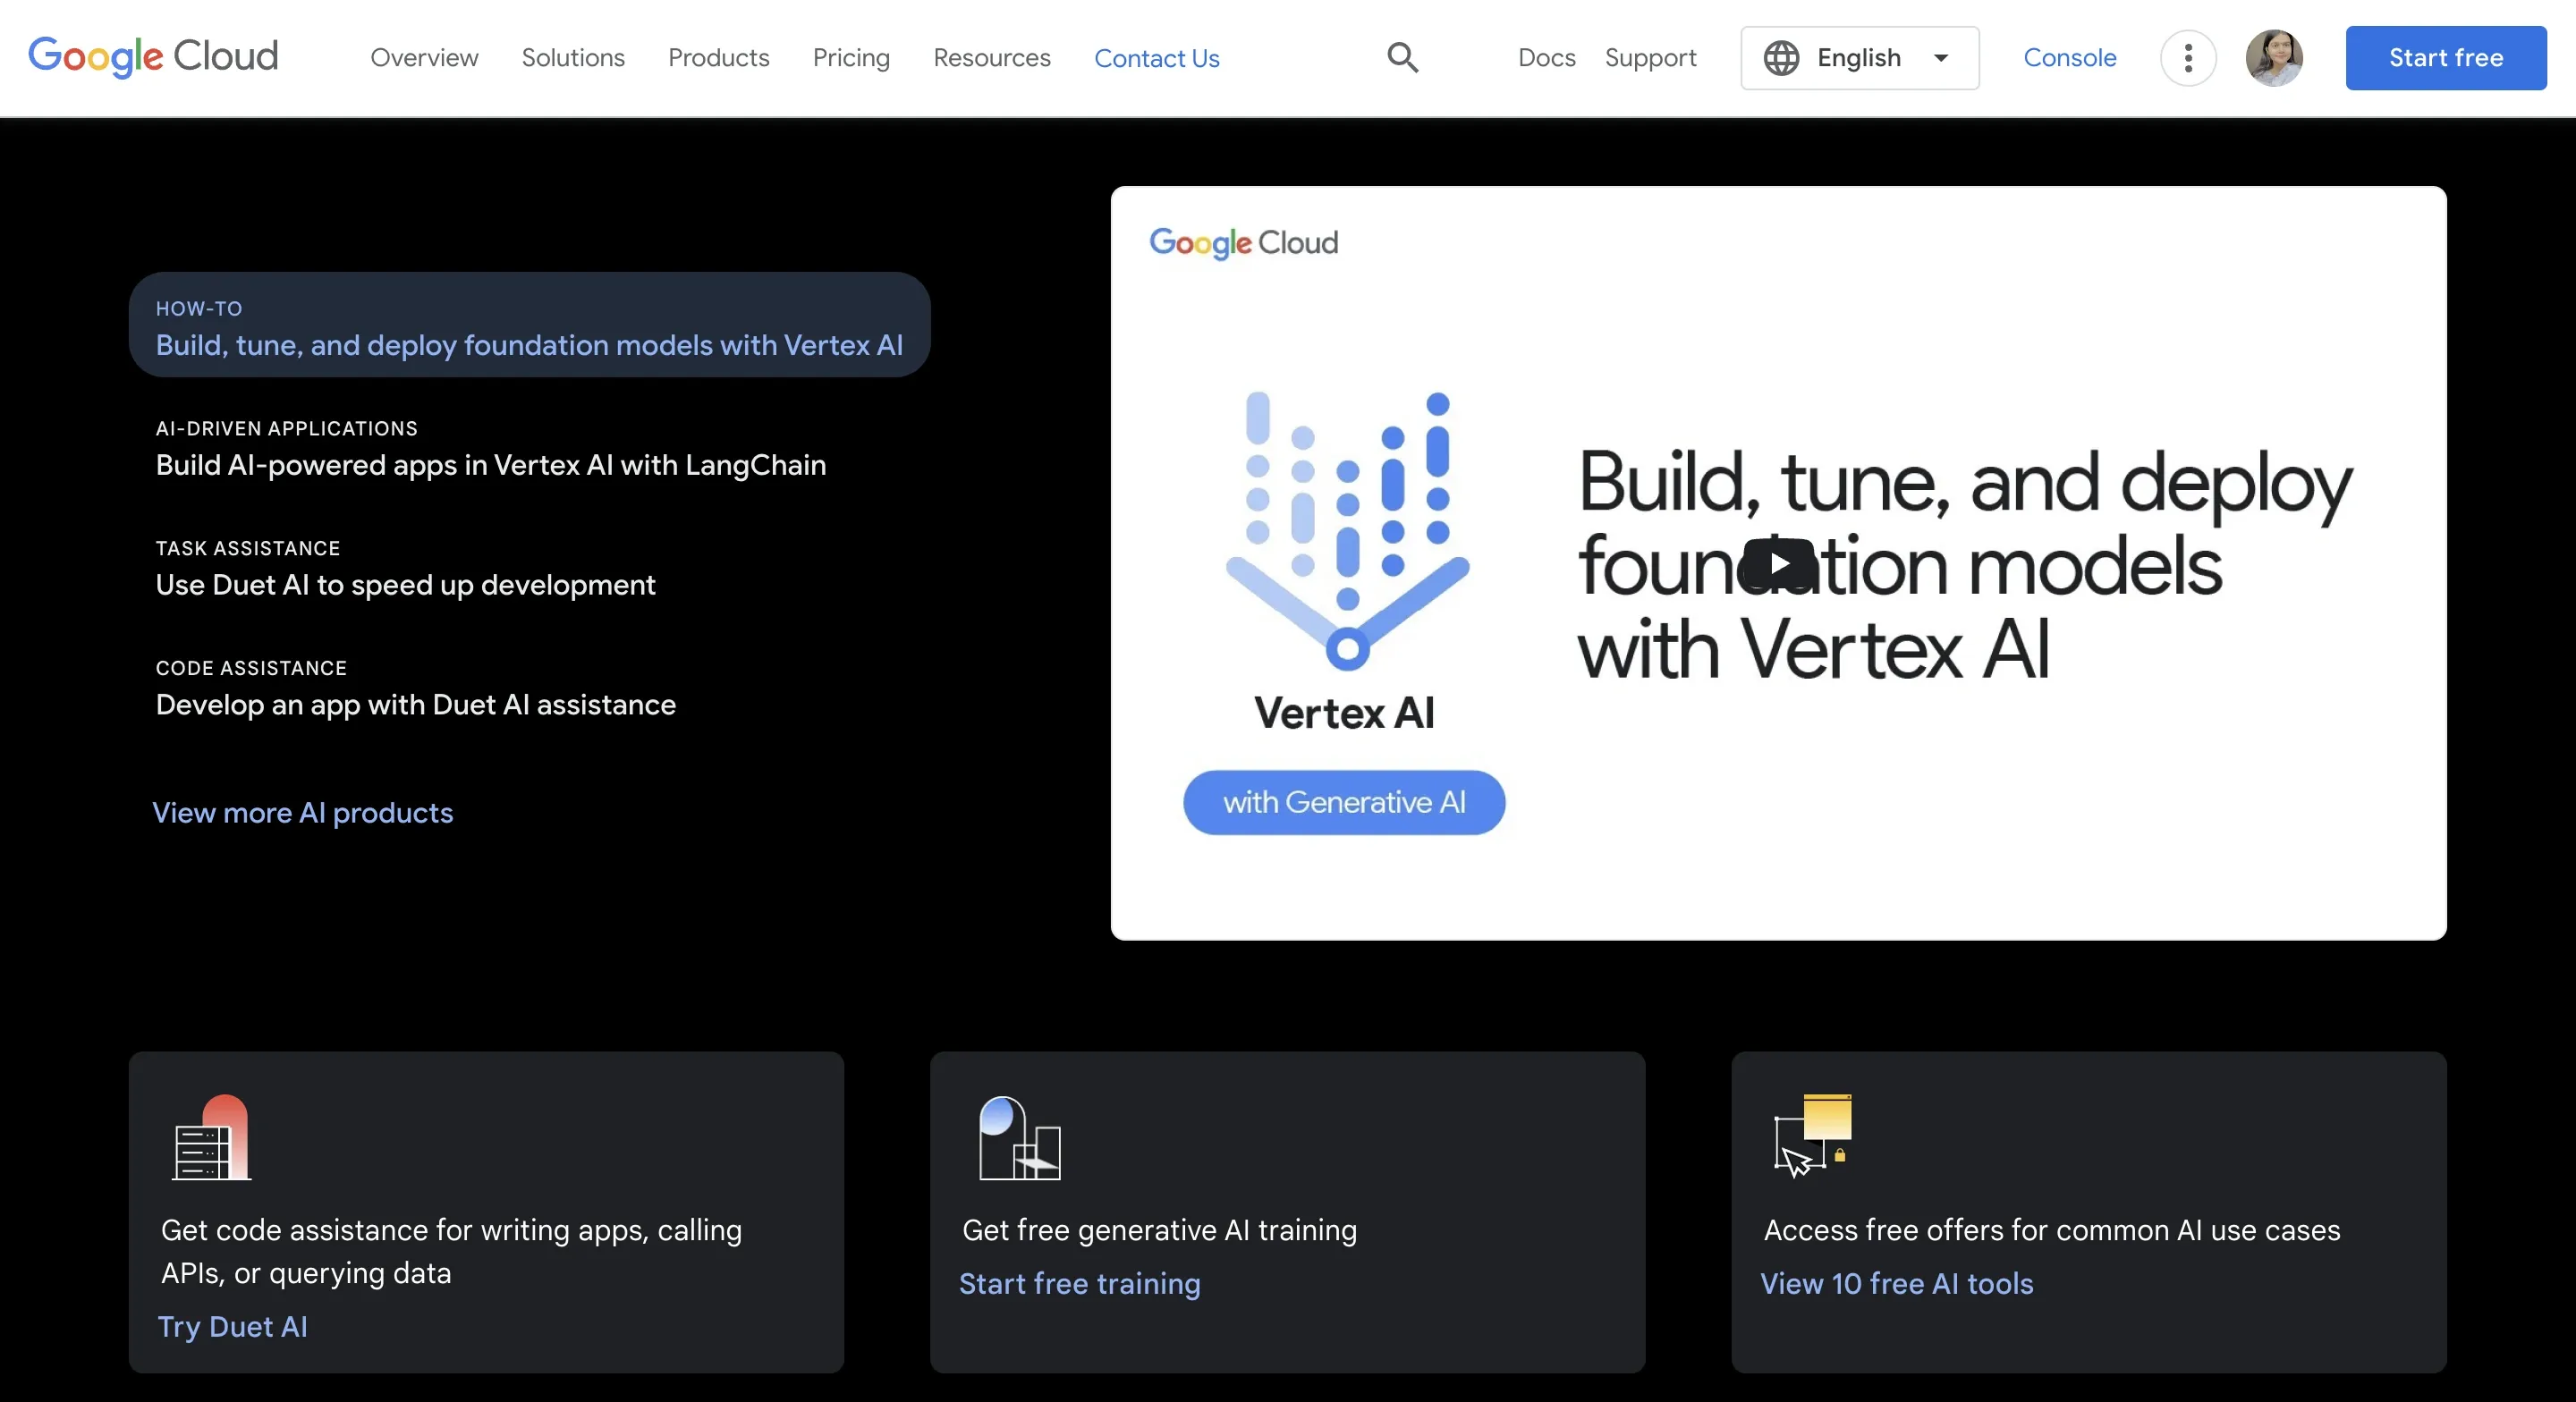Viewport: 2576px width, 1402px height.
Task: Click the 'AI-DRIVEN APPLICATIONS' label
Action: click(x=287, y=429)
